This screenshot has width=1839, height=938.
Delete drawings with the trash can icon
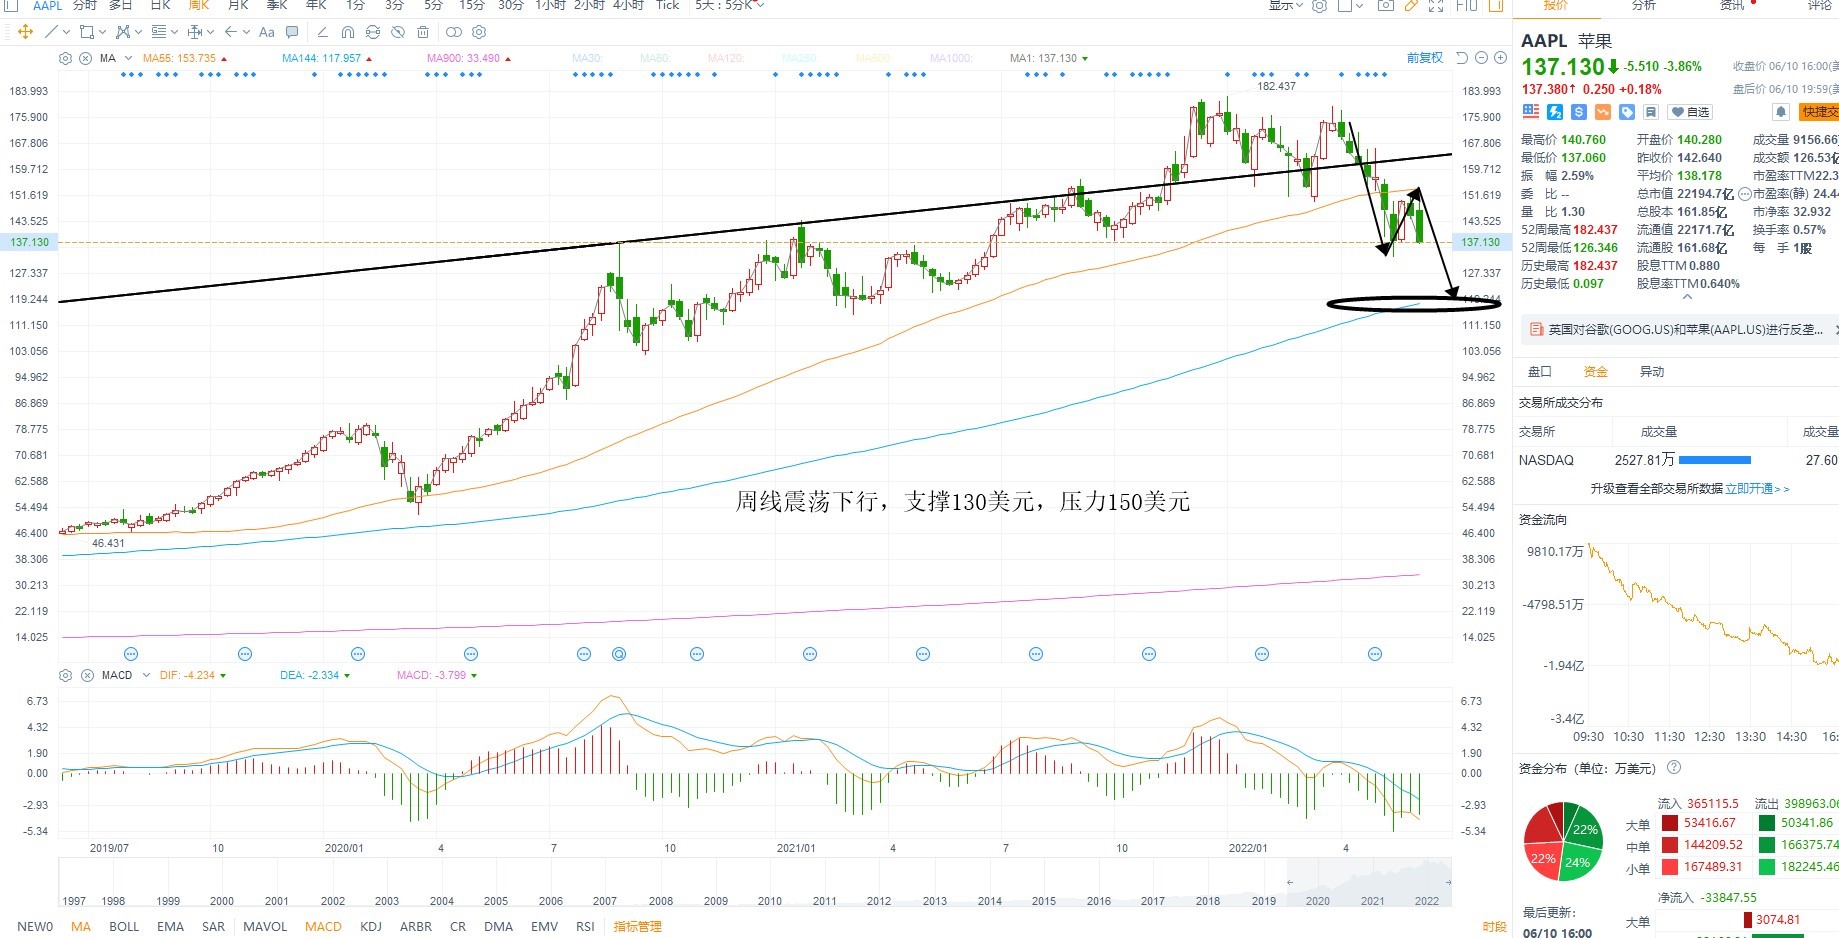coord(423,32)
